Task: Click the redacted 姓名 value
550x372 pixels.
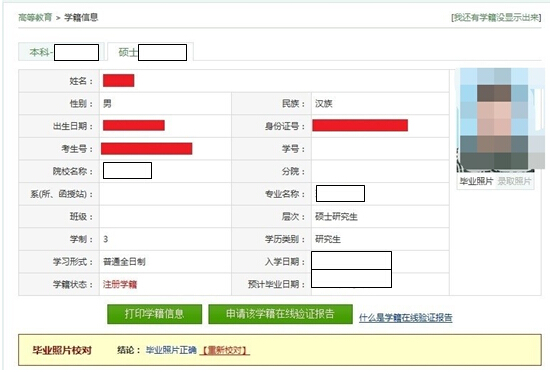Action: 119,80
